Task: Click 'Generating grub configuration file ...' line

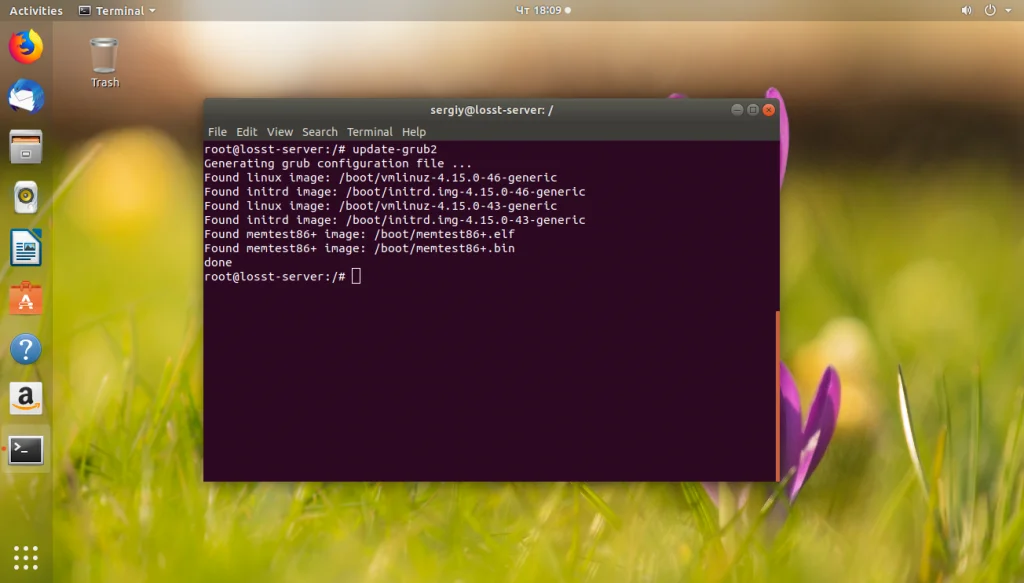Action: pos(338,163)
